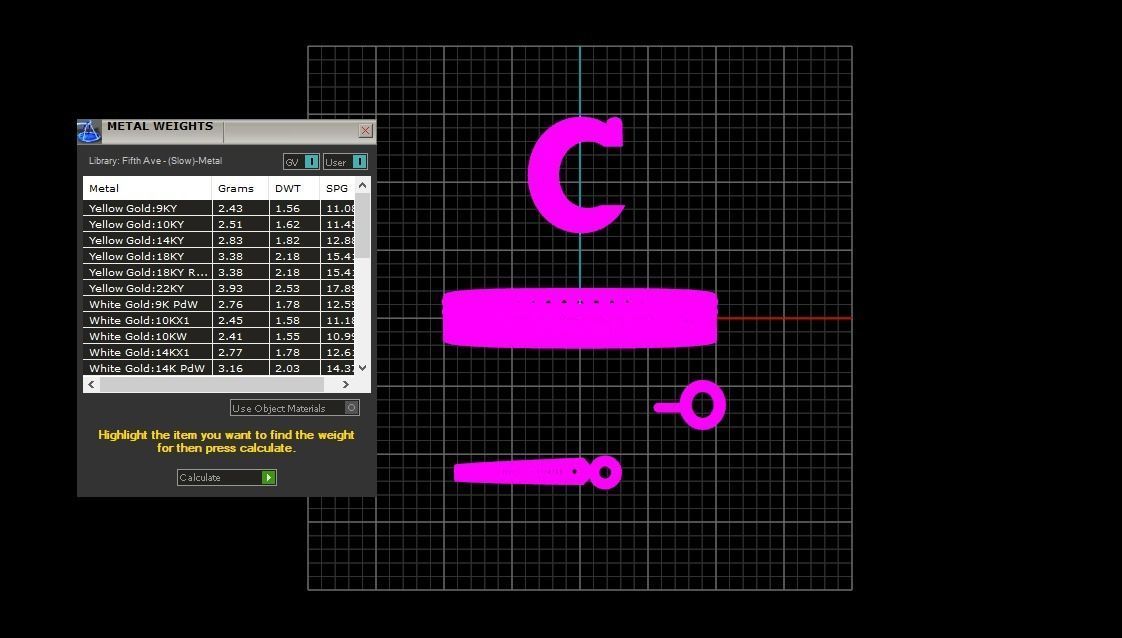The width and height of the screenshot is (1122, 638).
Task: Click the 1.55 DWT value
Action: 288,336
